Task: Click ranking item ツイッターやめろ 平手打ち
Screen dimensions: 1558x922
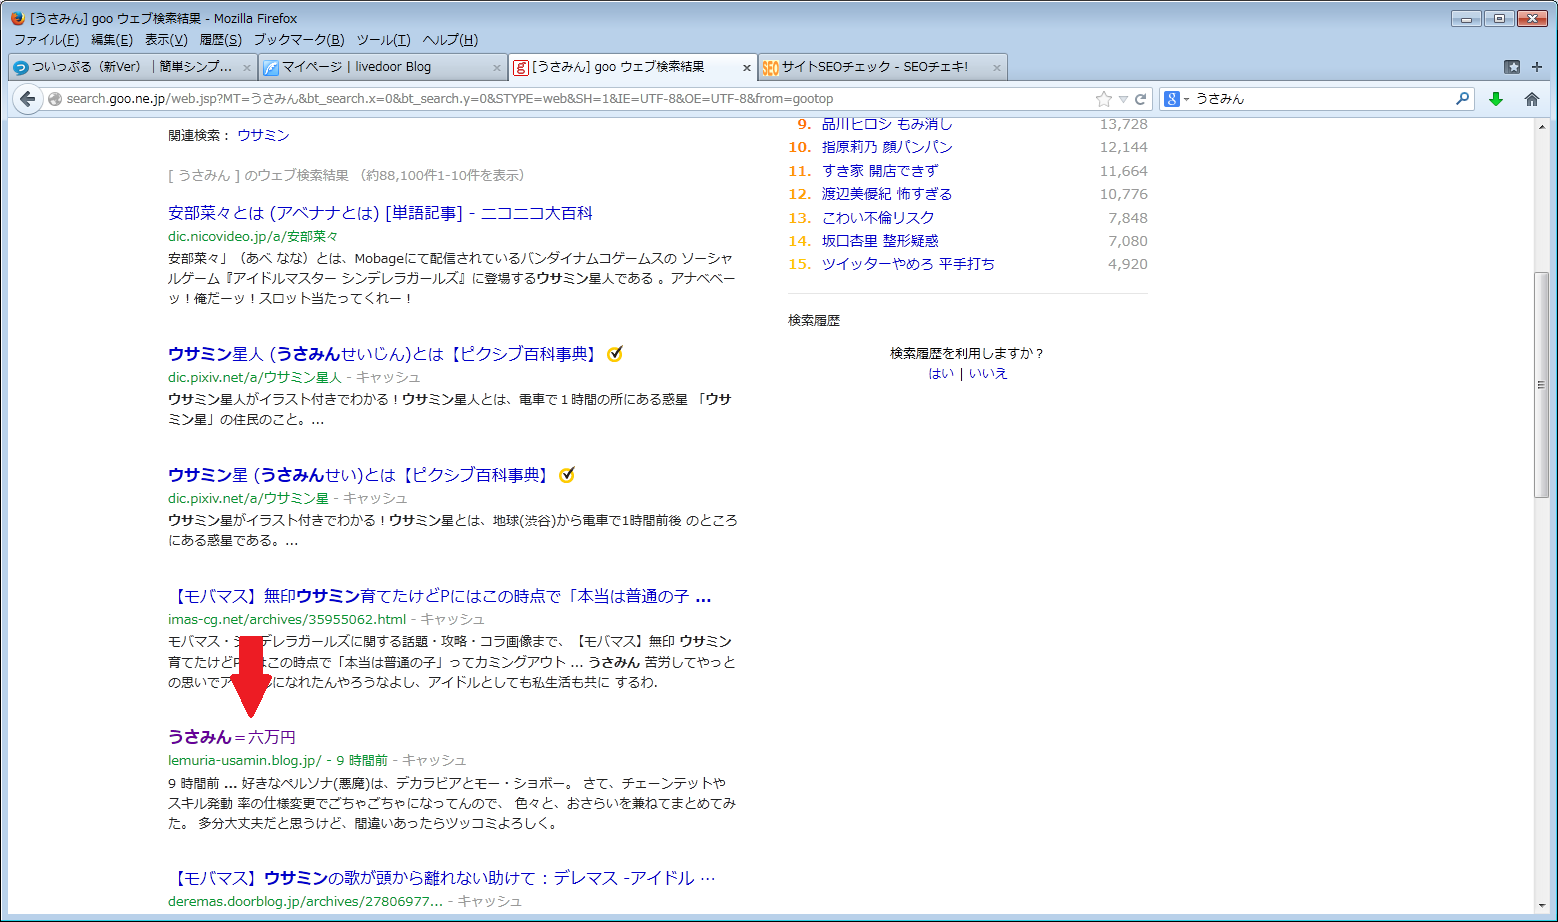Action: pos(908,264)
